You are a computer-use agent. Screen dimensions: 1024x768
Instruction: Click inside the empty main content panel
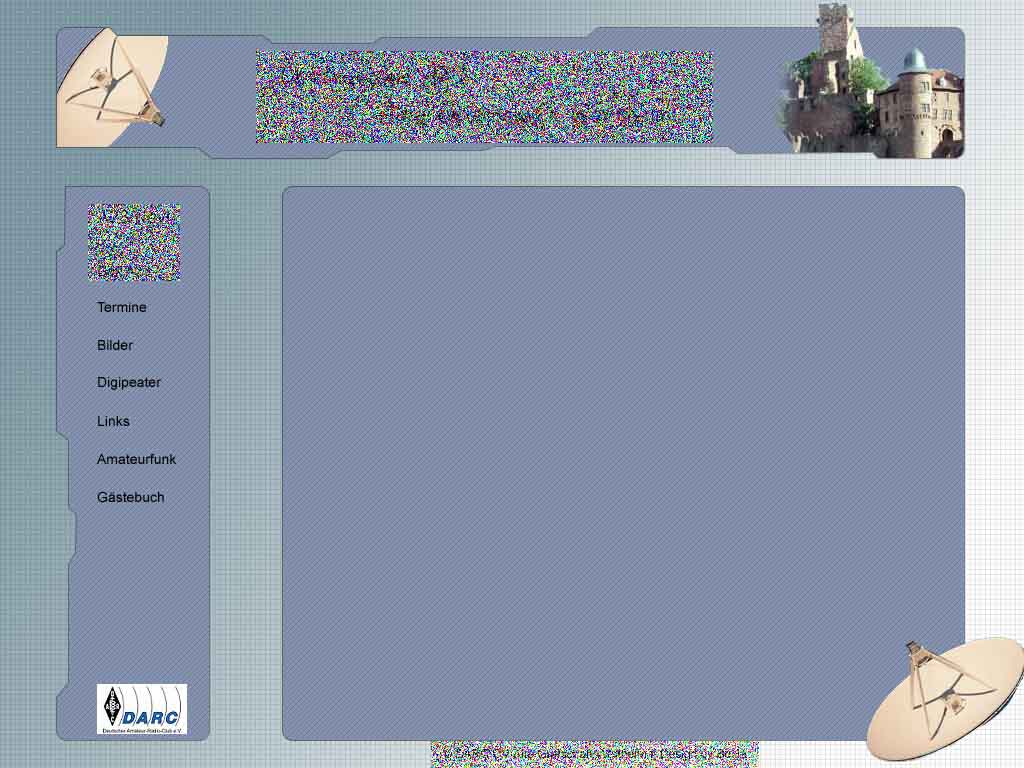click(623, 462)
